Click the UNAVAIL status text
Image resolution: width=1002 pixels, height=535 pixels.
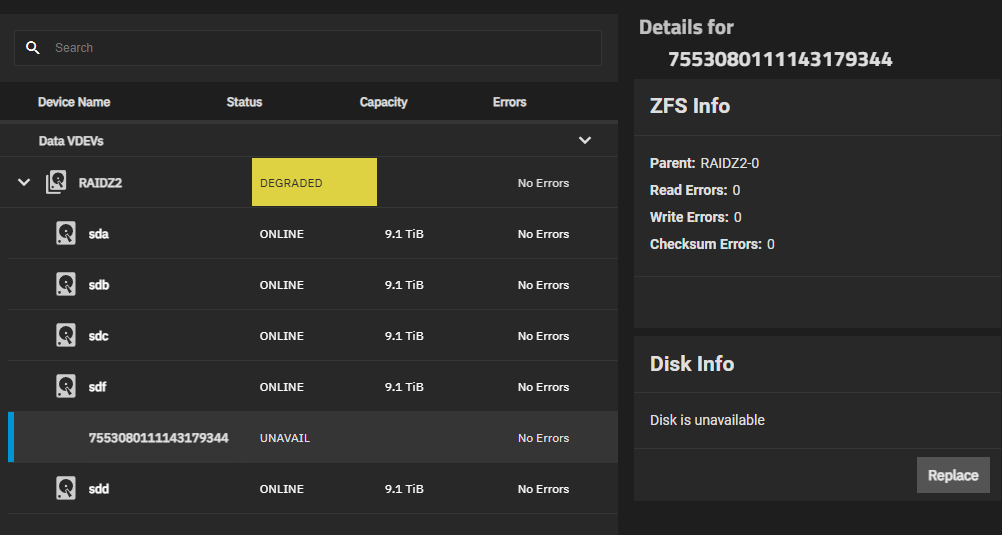(284, 438)
